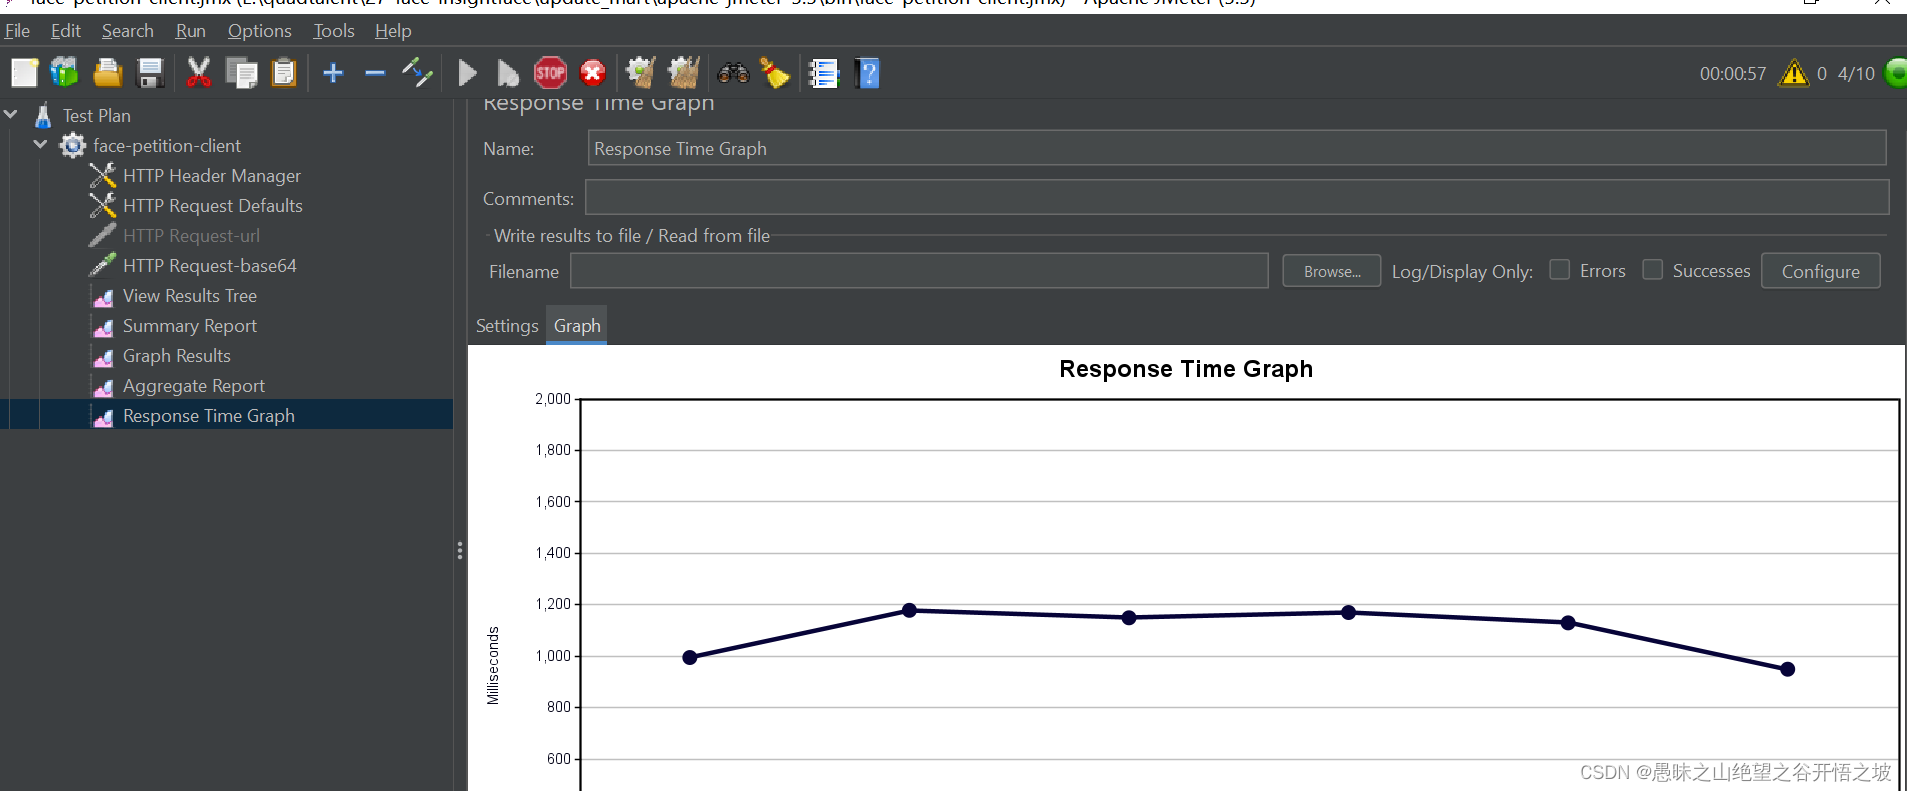Viewport: 1907px width, 791px height.
Task: Click the Search binoculars icon
Action: pos(733,73)
